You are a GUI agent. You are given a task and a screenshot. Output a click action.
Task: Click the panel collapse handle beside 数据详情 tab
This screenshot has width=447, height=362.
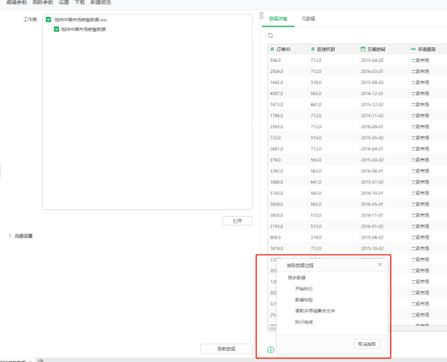coord(261,15)
